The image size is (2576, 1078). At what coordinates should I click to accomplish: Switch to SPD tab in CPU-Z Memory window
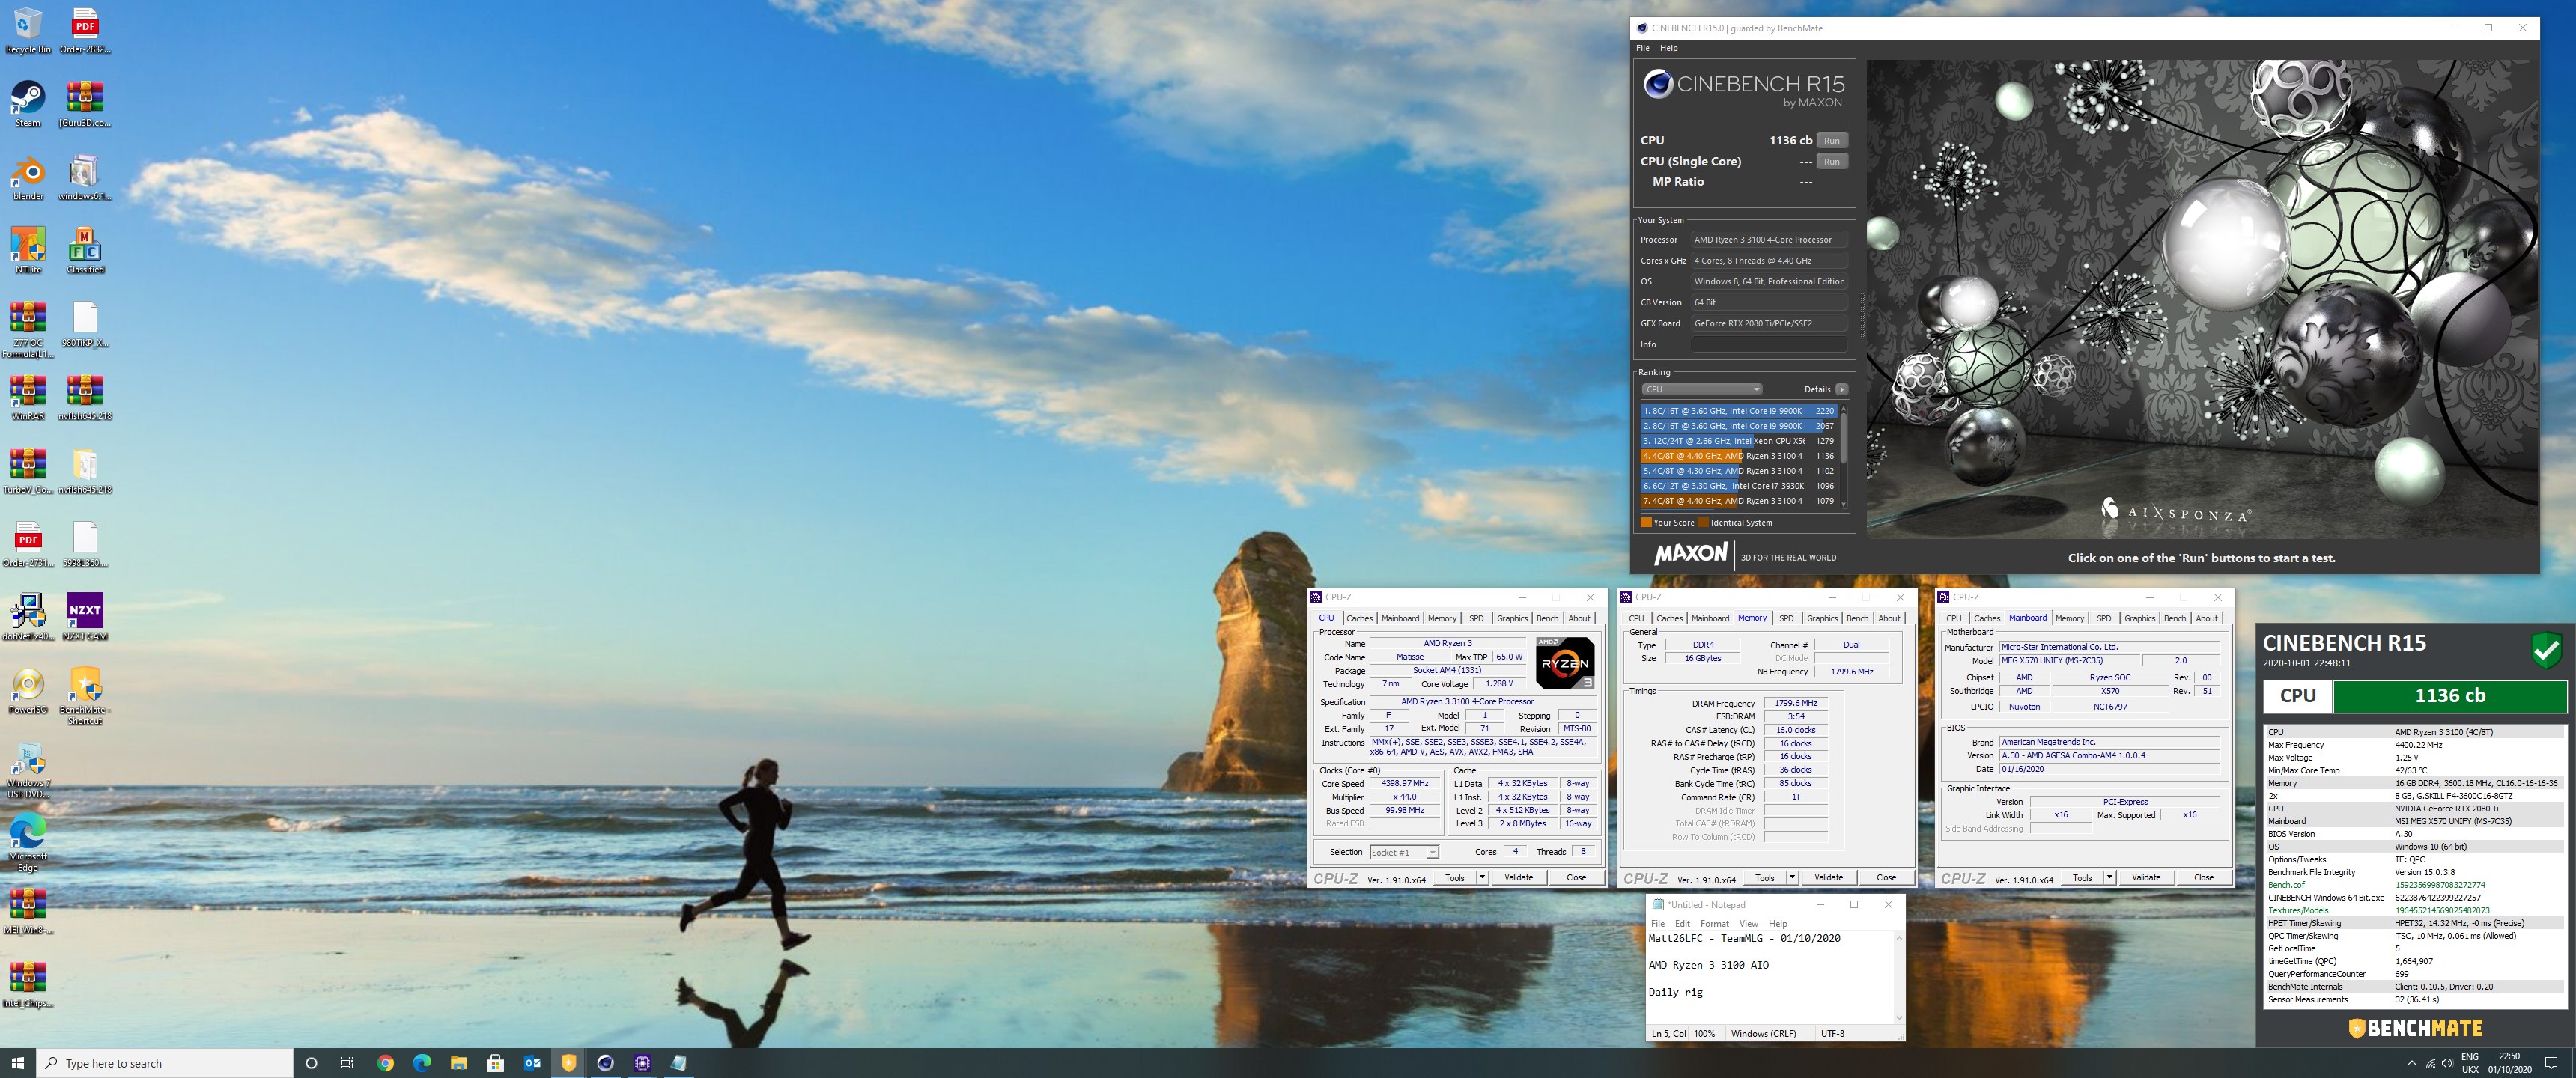[1786, 618]
